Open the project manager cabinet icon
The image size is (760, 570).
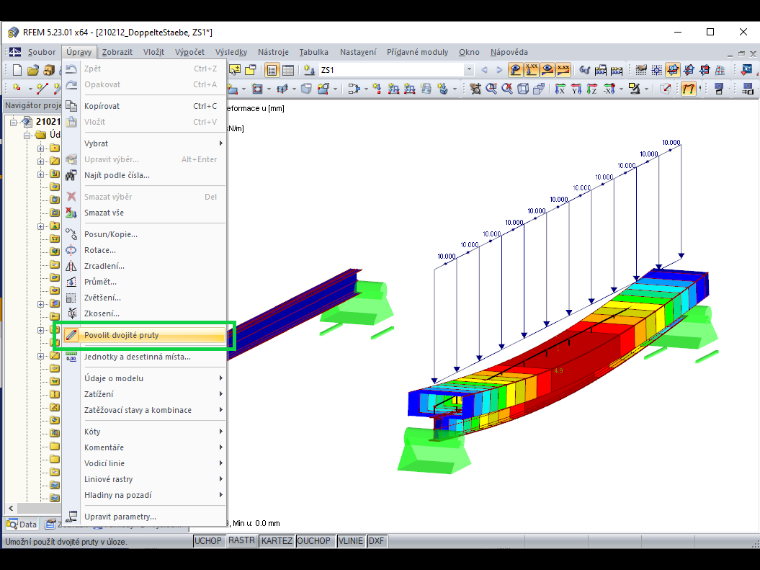point(48,70)
